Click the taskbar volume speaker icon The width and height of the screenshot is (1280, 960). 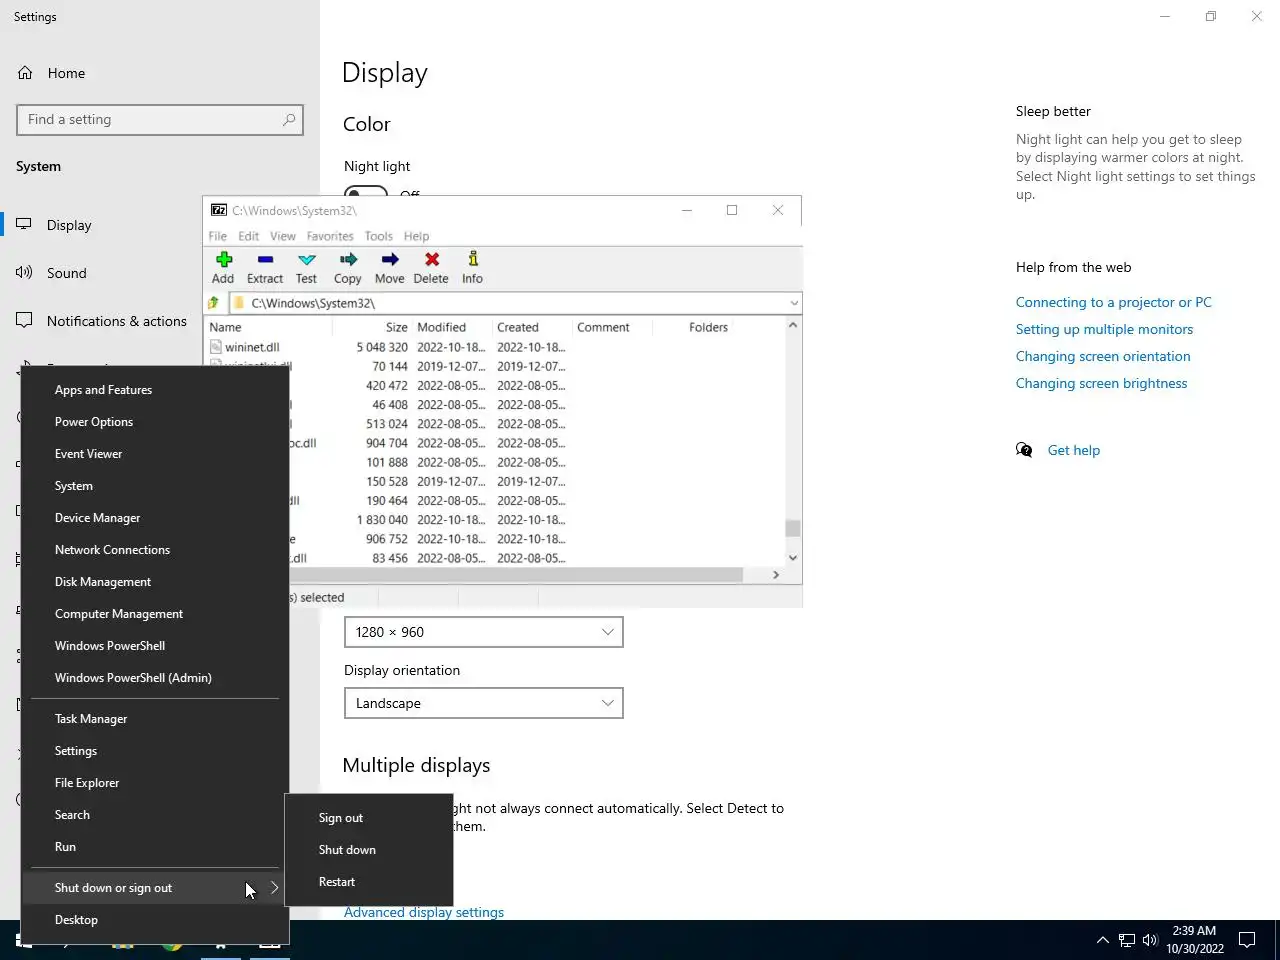click(x=1150, y=940)
